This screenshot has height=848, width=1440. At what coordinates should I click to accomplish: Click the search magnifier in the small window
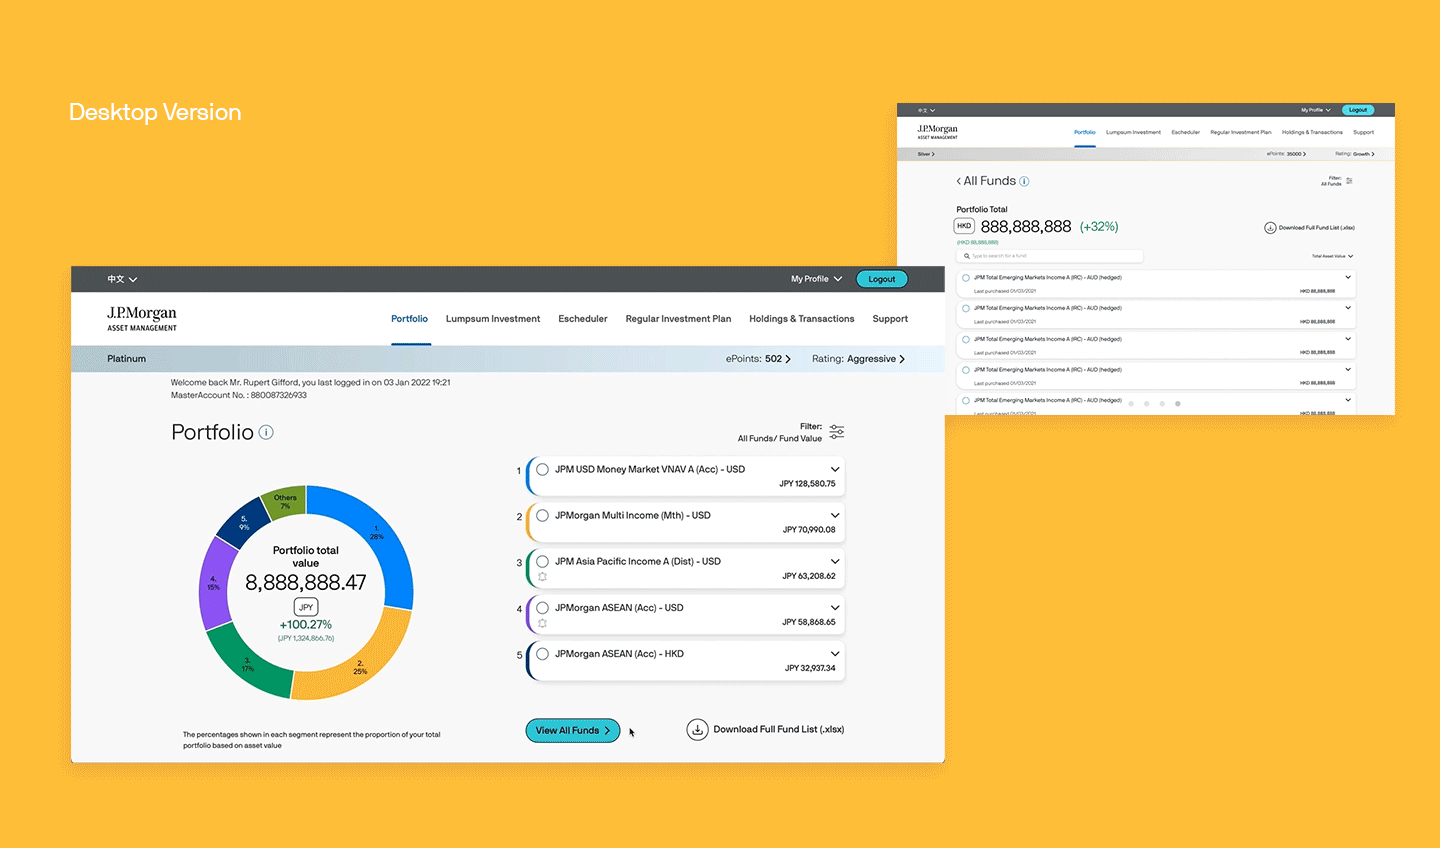[x=967, y=256]
